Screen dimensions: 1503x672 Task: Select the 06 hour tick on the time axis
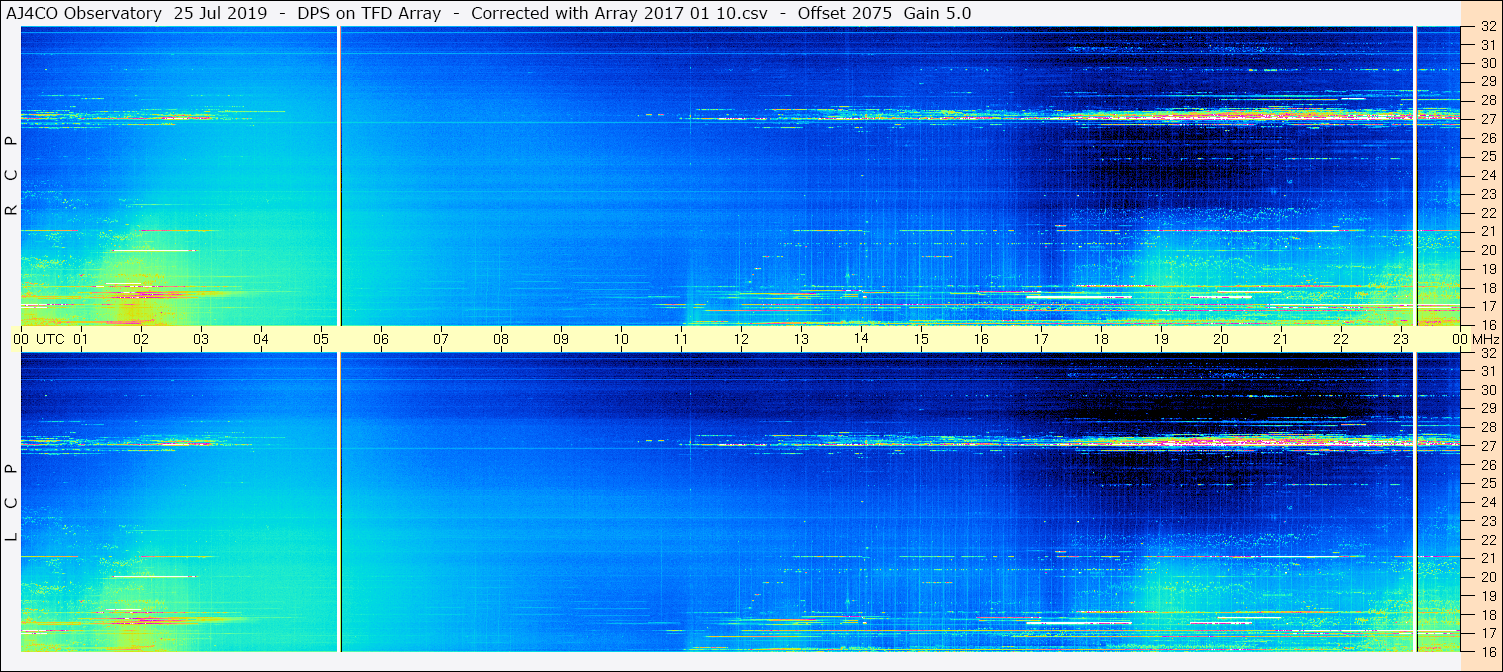click(x=381, y=339)
